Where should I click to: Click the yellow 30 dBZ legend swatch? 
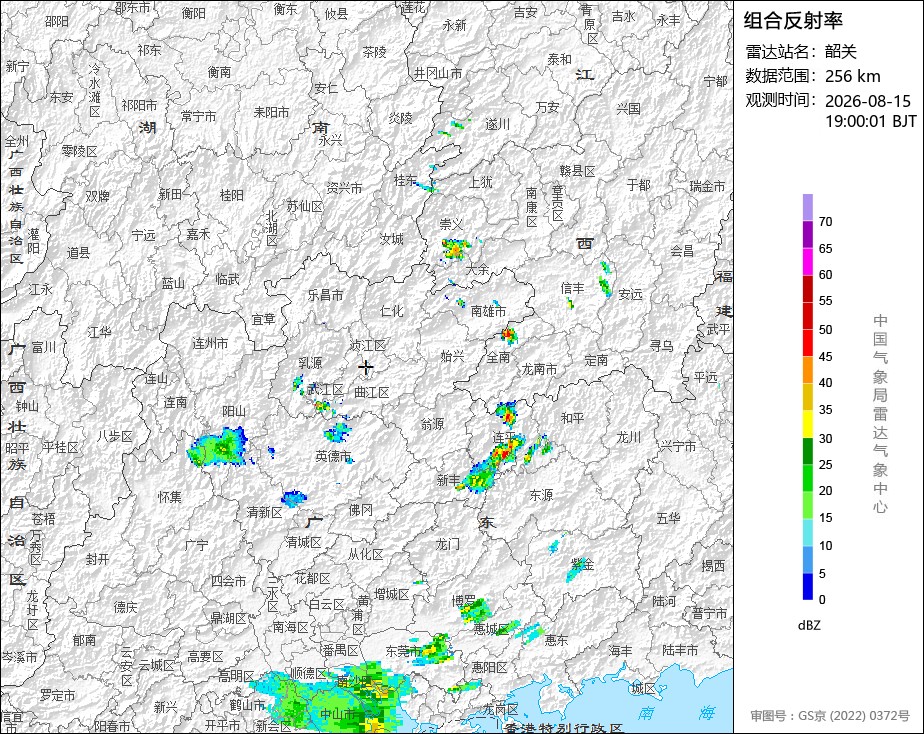pos(807,424)
